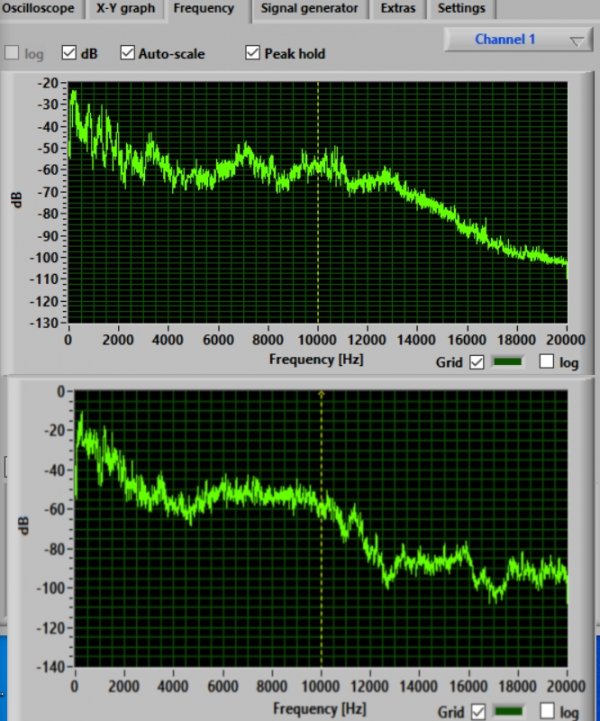Disable the Auto-scale option
The image size is (600, 721).
(x=128, y=53)
